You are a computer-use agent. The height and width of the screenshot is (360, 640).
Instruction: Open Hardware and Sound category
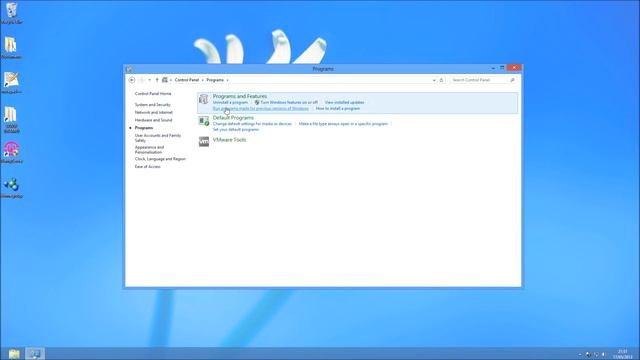(x=153, y=120)
